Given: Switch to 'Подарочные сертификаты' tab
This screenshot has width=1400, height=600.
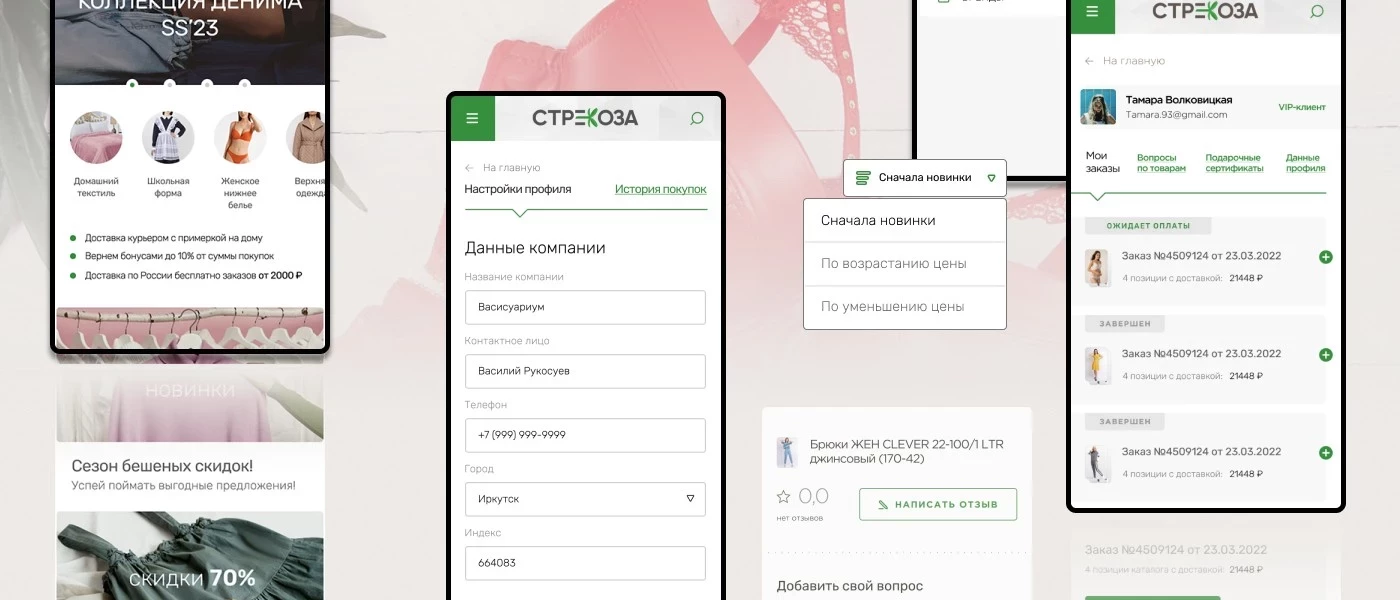Looking at the screenshot, I should [x=1234, y=163].
